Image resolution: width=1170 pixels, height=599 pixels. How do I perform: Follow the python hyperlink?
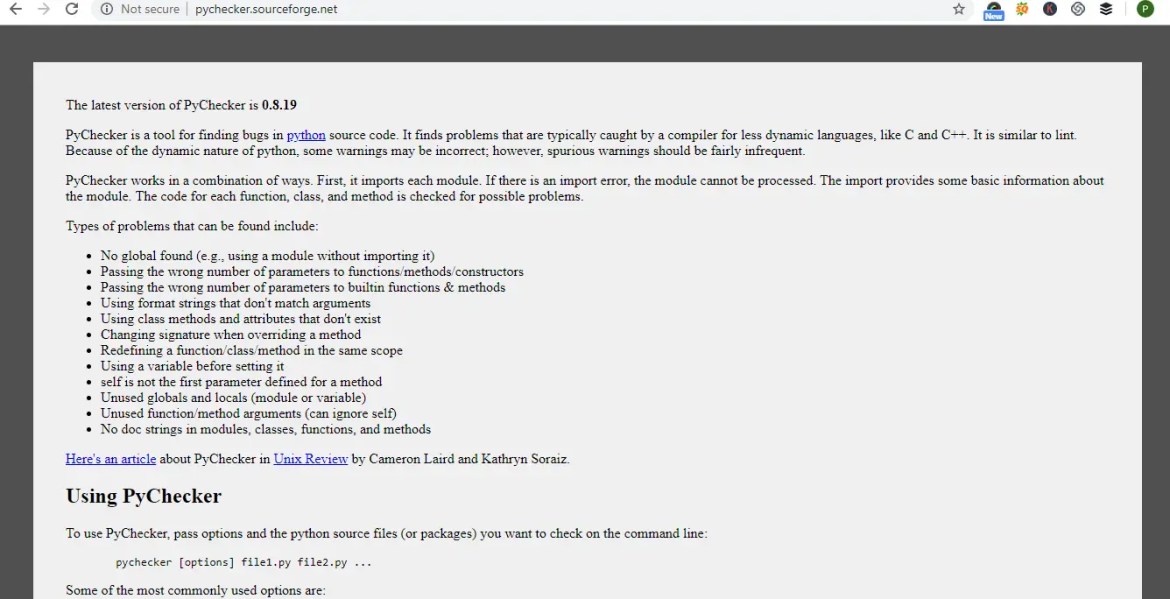[x=306, y=135]
